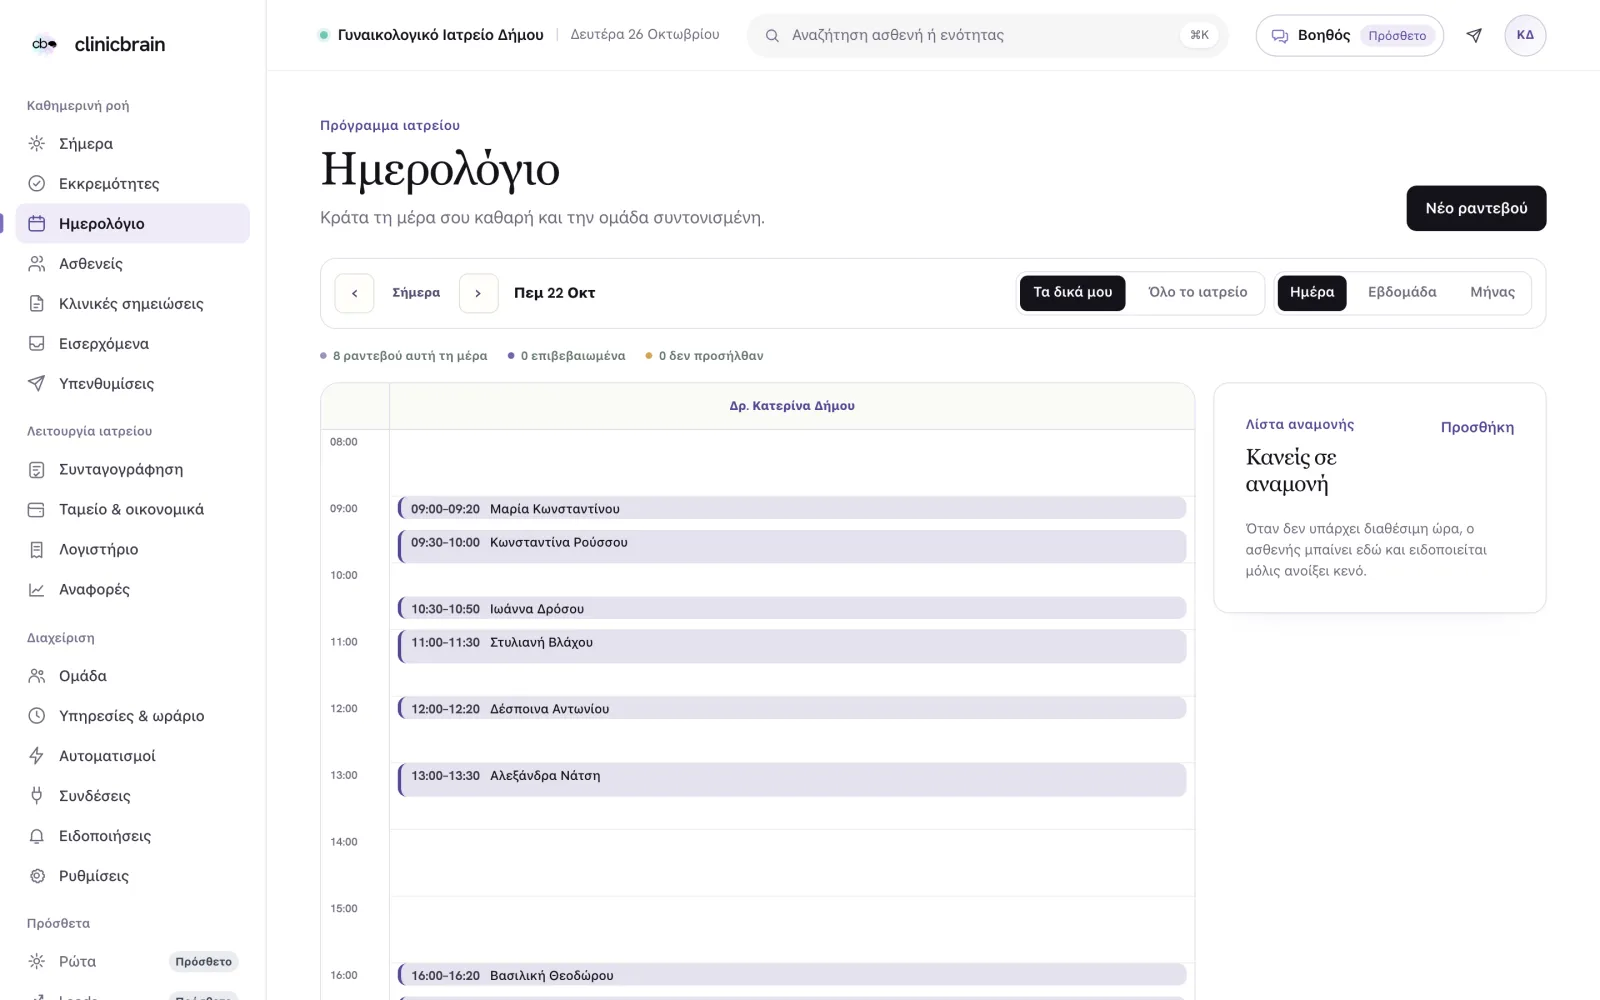Switch to Μήνας calendar view

tap(1492, 292)
